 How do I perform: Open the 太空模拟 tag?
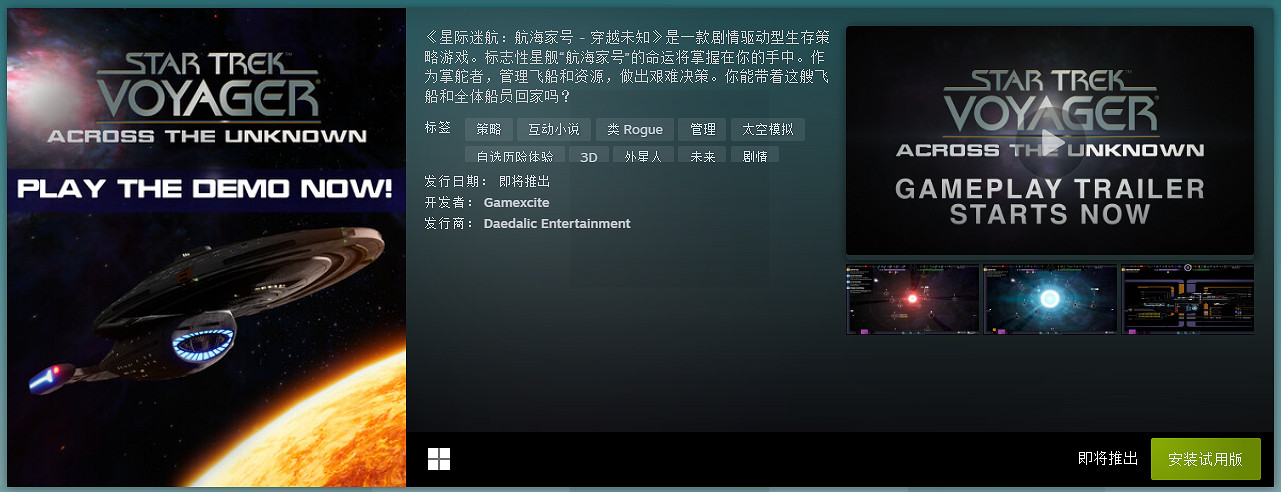[768, 129]
